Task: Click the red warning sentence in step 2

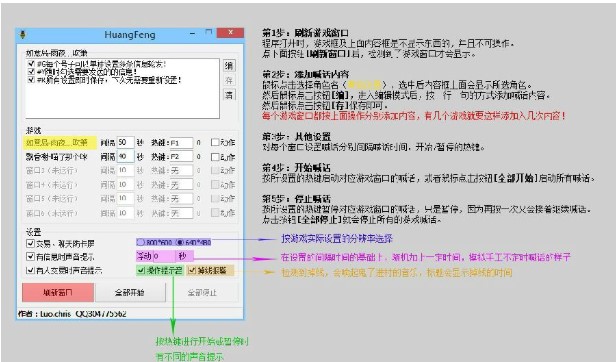Action: click(414, 116)
